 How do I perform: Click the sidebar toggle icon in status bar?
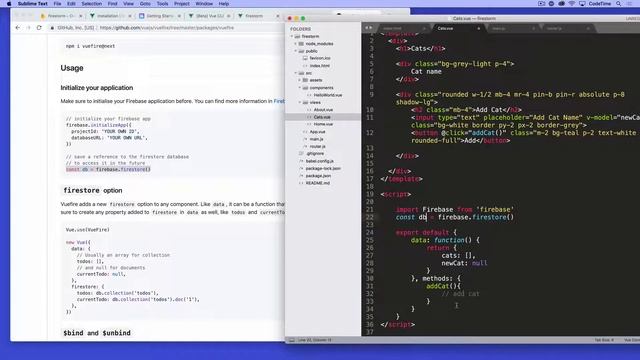[291, 340]
